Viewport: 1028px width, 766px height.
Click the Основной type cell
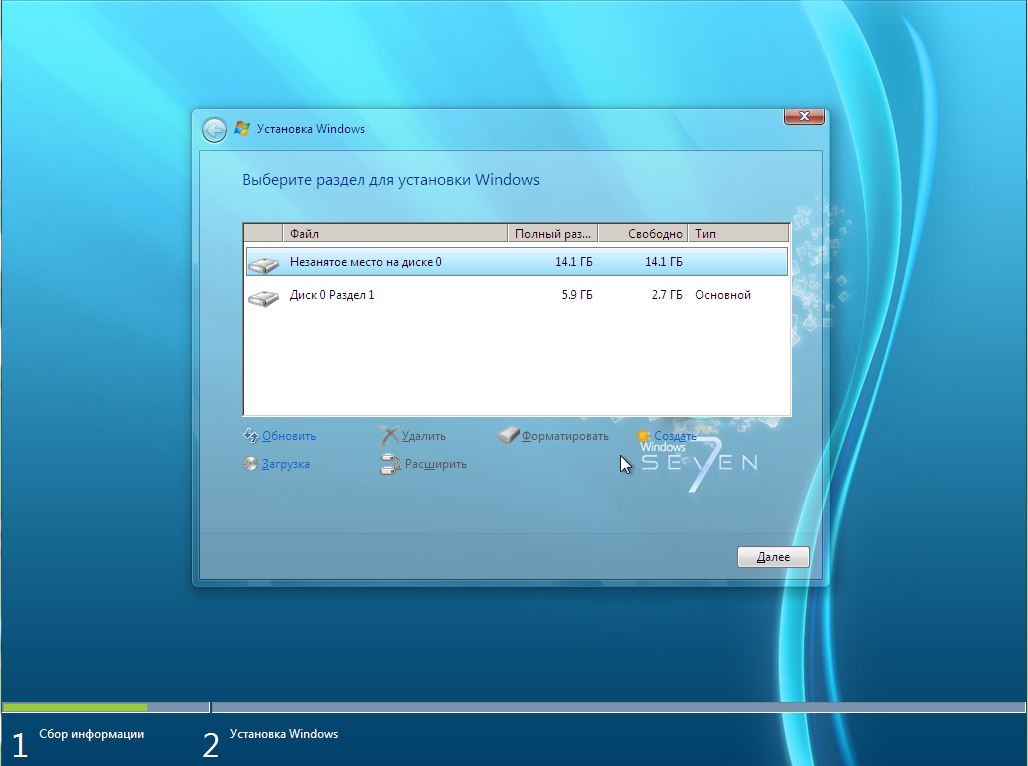point(722,295)
